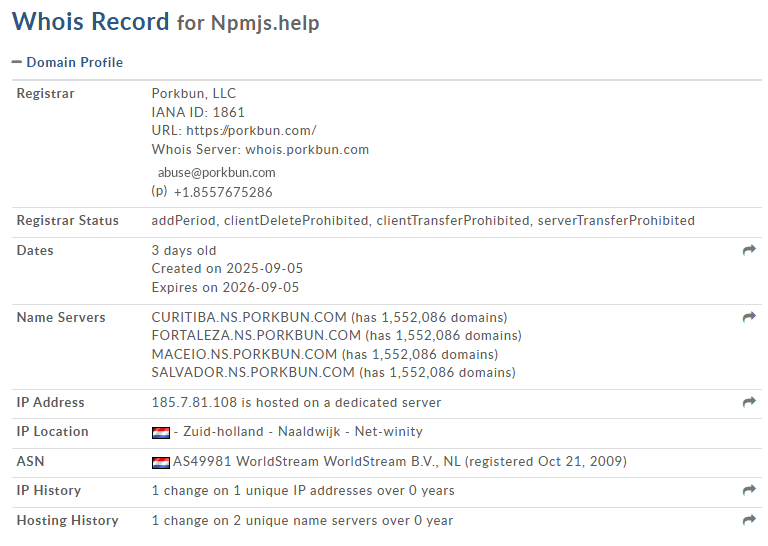The width and height of the screenshot is (768, 546).
Task: Click the (p) phone icon under Registrar
Action: point(159,191)
